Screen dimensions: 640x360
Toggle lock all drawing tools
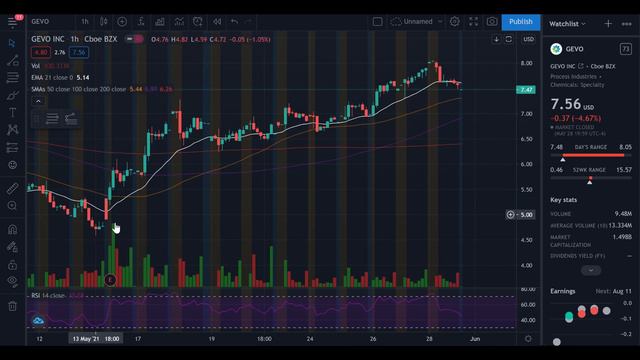tap(12, 264)
